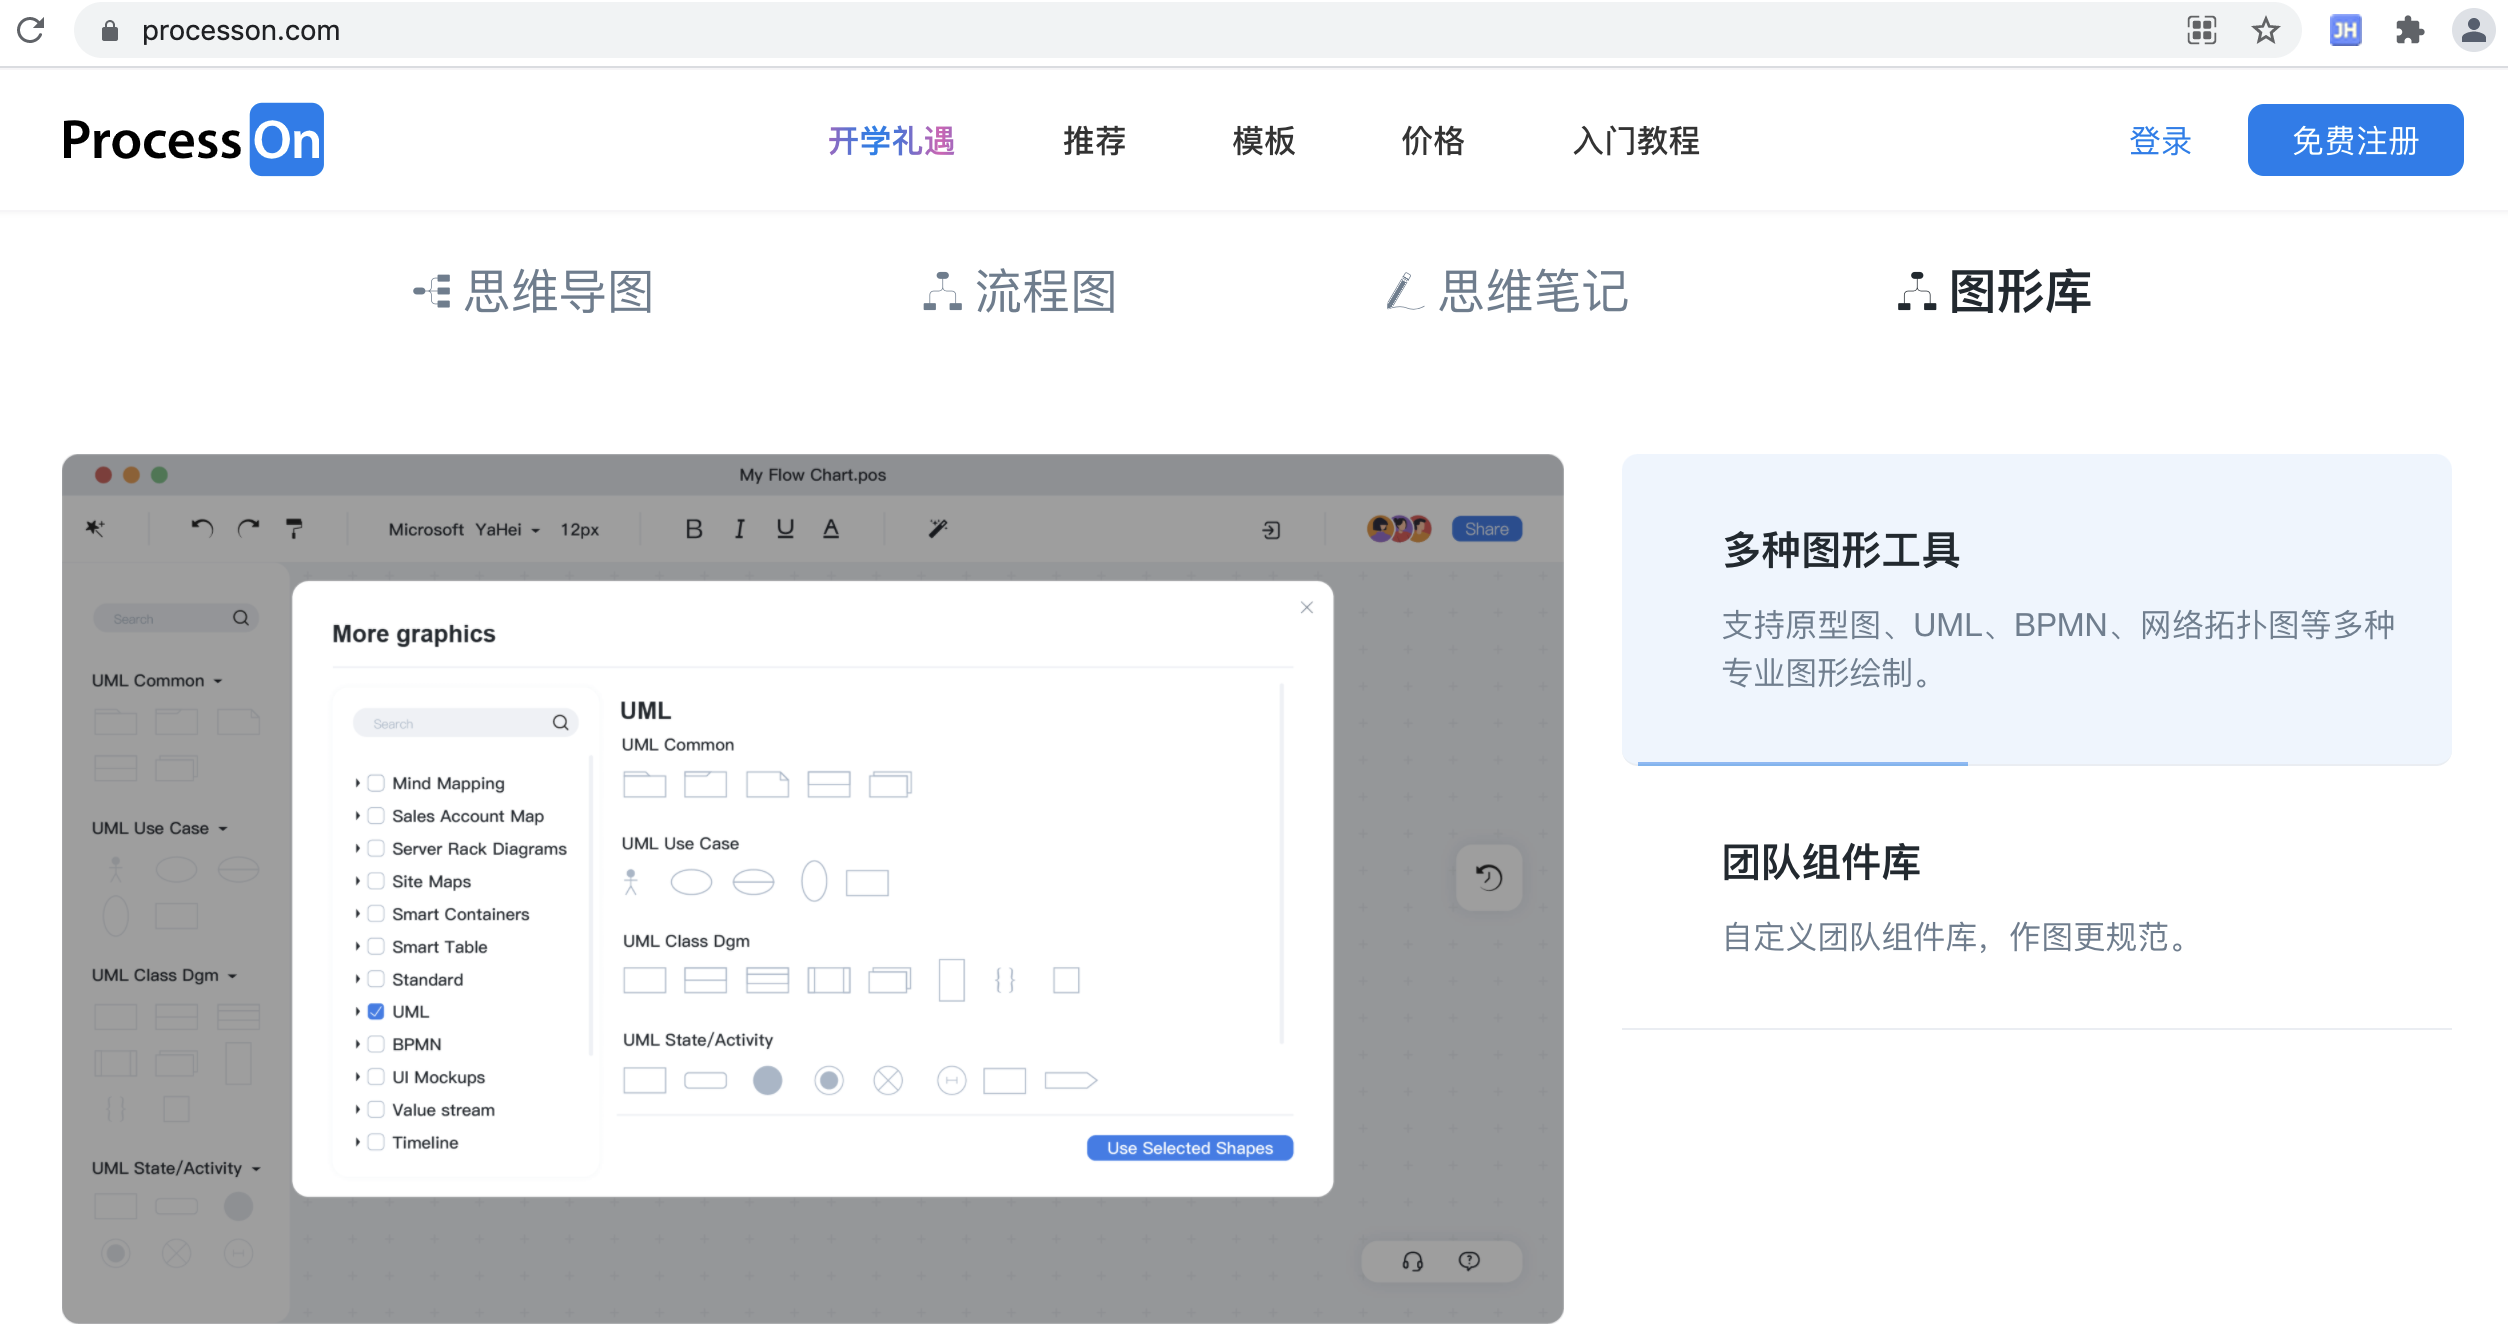Click the font size 12px dropdown

coord(582,527)
